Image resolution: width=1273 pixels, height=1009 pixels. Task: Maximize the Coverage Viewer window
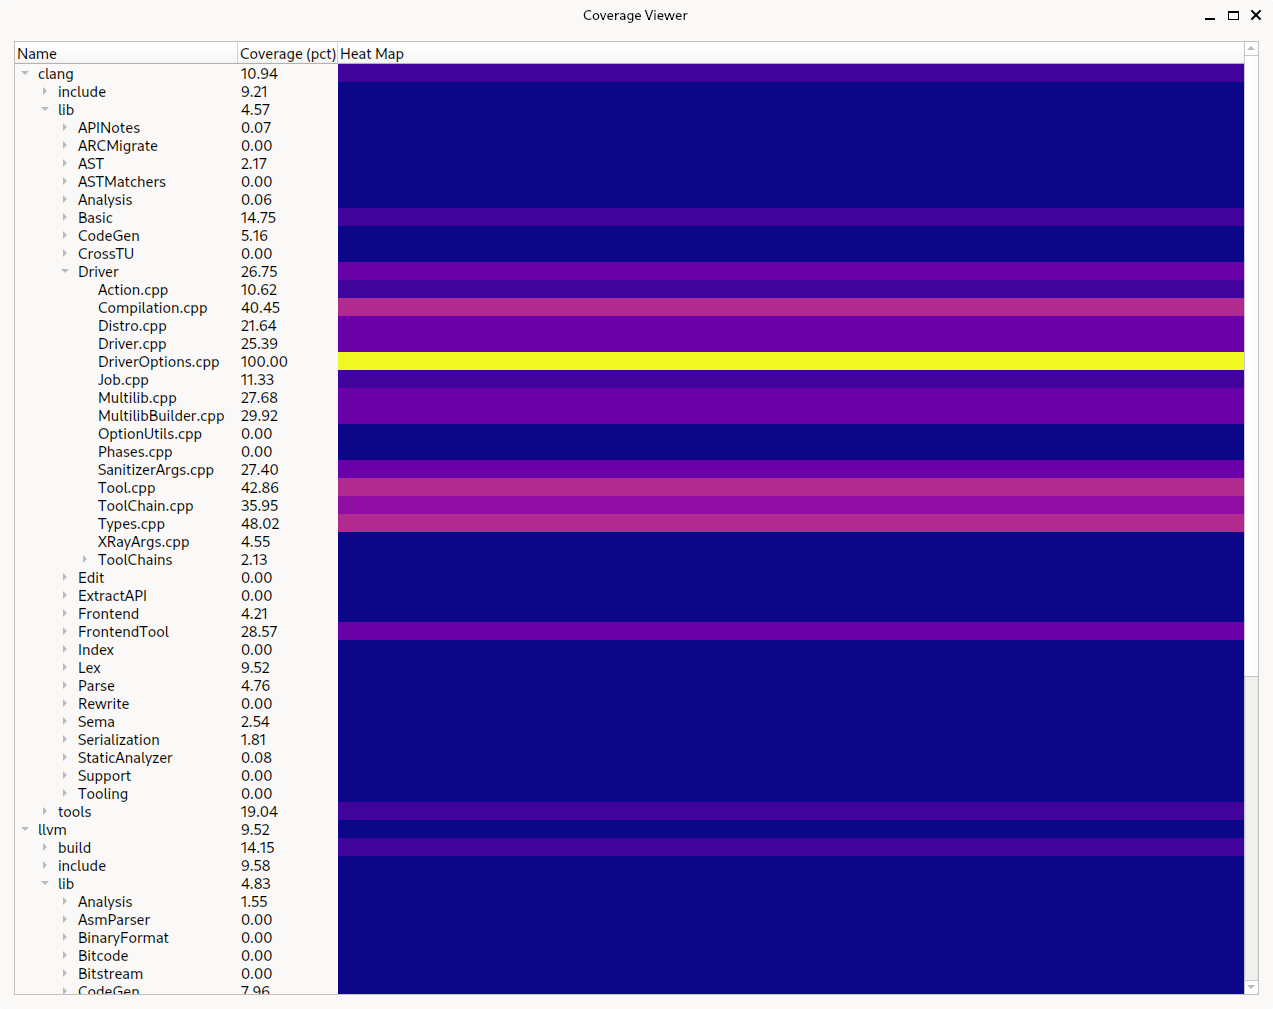tap(1233, 15)
